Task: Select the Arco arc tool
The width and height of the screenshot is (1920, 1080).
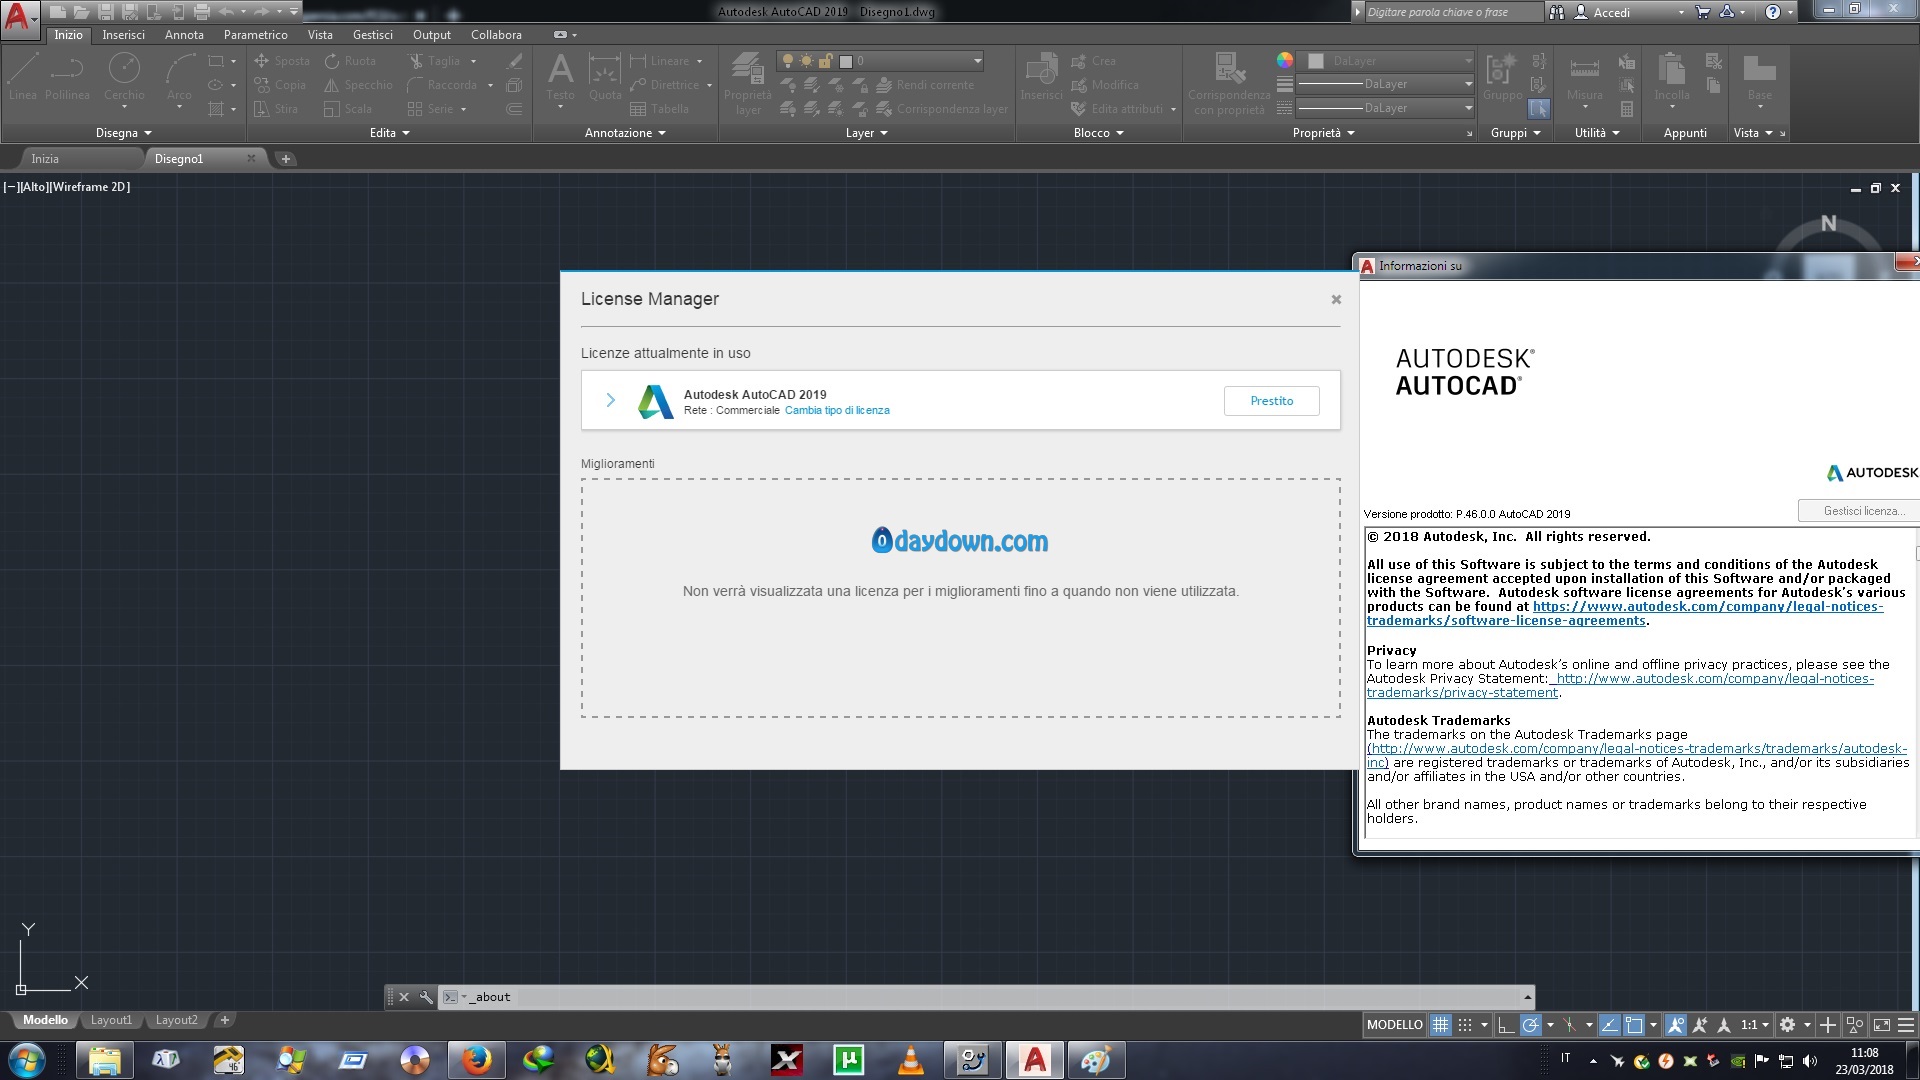Action: point(179,77)
